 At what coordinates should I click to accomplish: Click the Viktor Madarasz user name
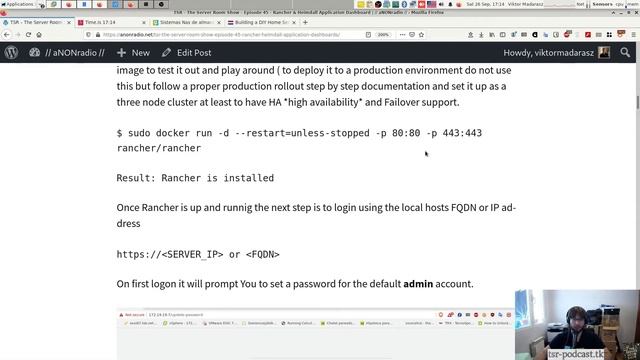point(526,4)
